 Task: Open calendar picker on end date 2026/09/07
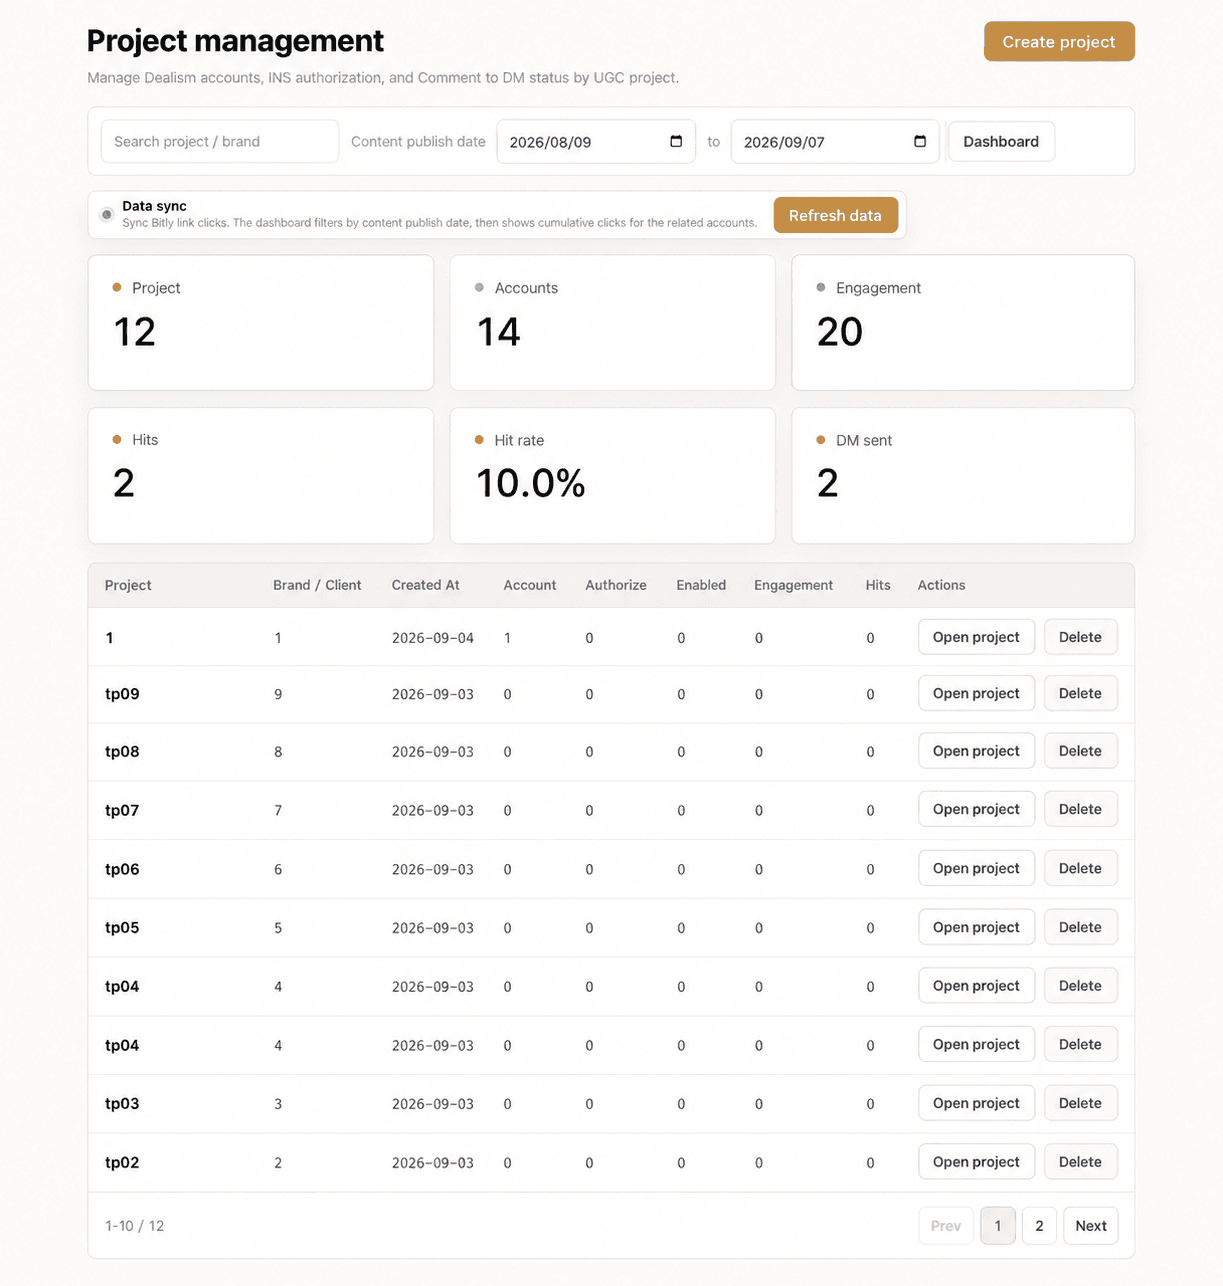pyautogui.click(x=920, y=141)
